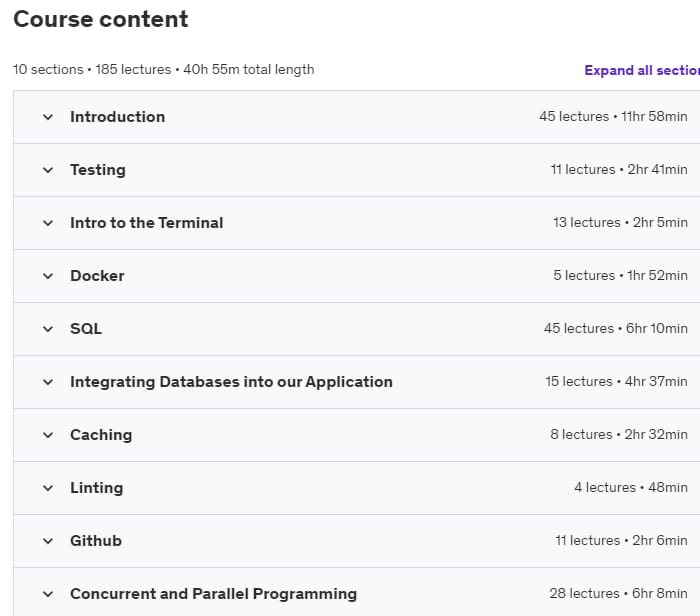Expand Concurrent and Parallel Programming chevron
Viewport: 700px width, 616px height.
point(48,594)
